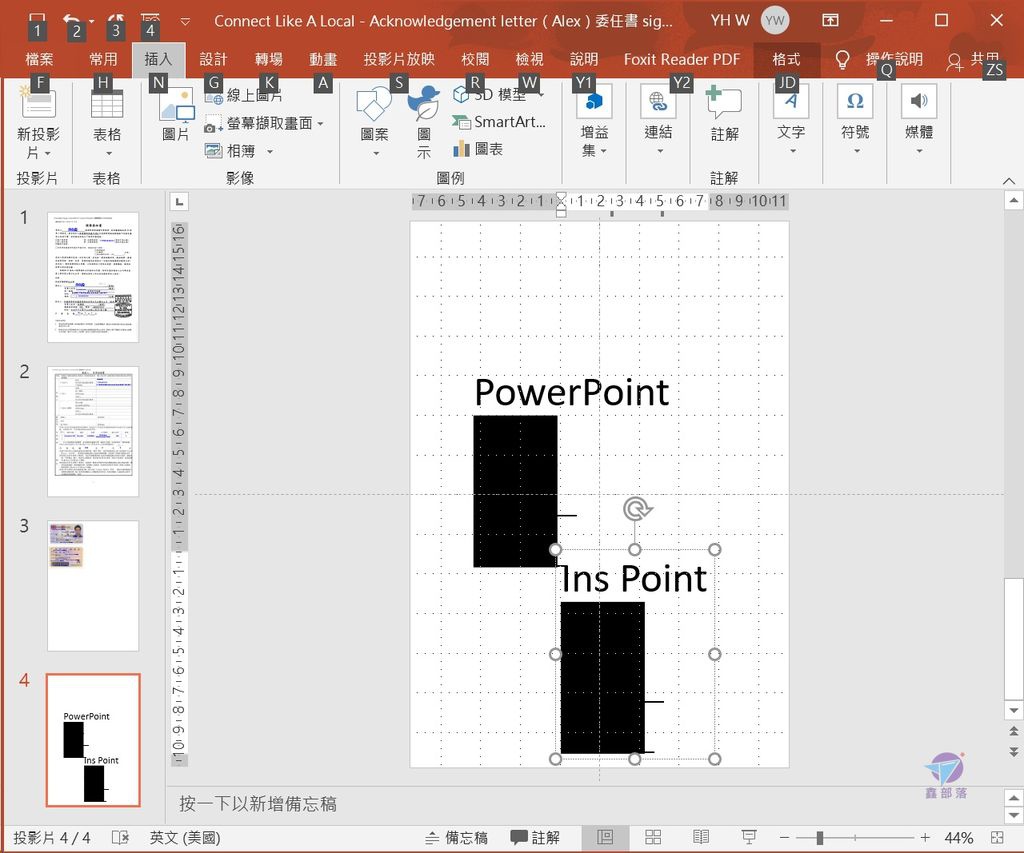Click the Tell Me (操作說明) search box
The height and width of the screenshot is (853, 1024).
[x=894, y=59]
